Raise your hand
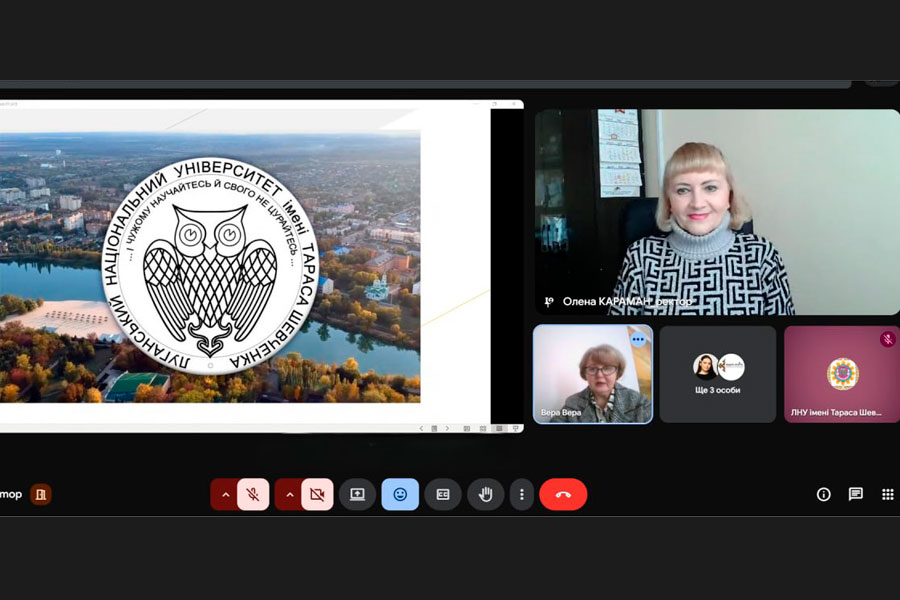 pos(486,494)
